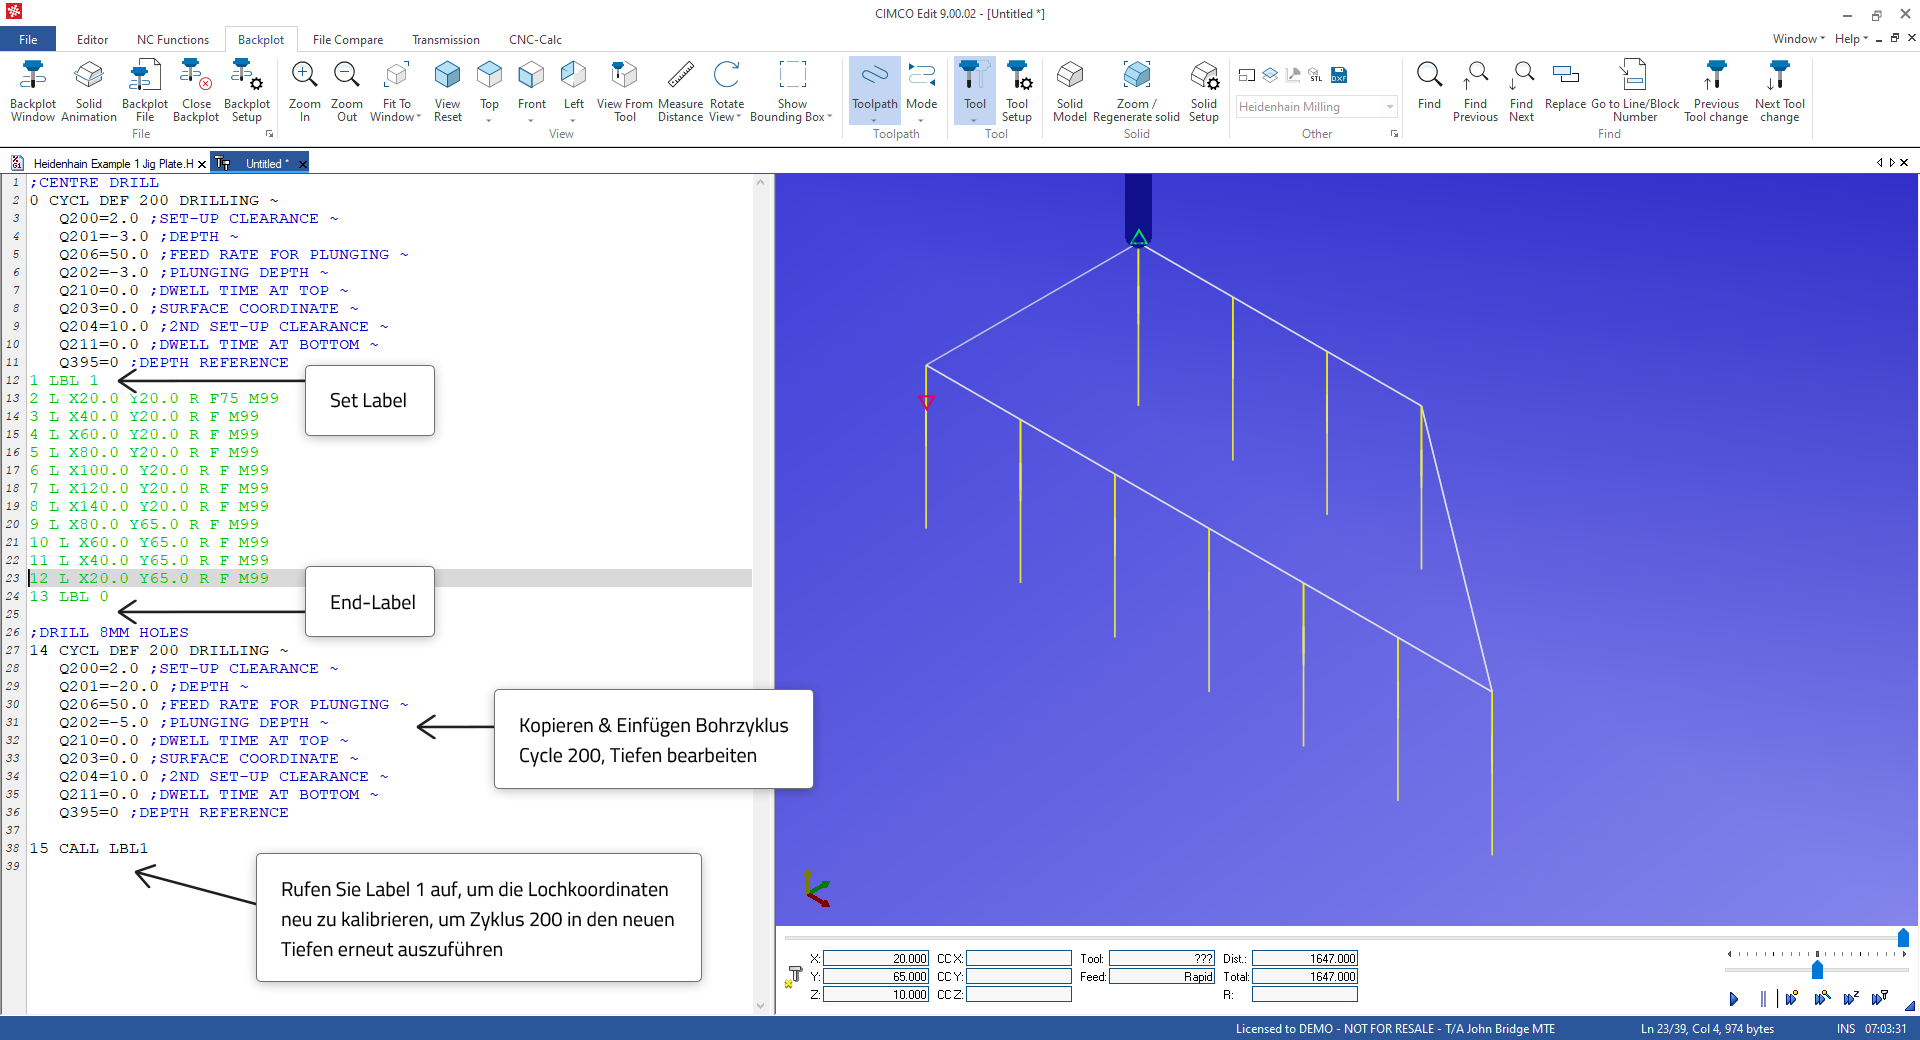
Task: Click the ';DRILL 8MM HOLES' comment line
Action: (109, 632)
